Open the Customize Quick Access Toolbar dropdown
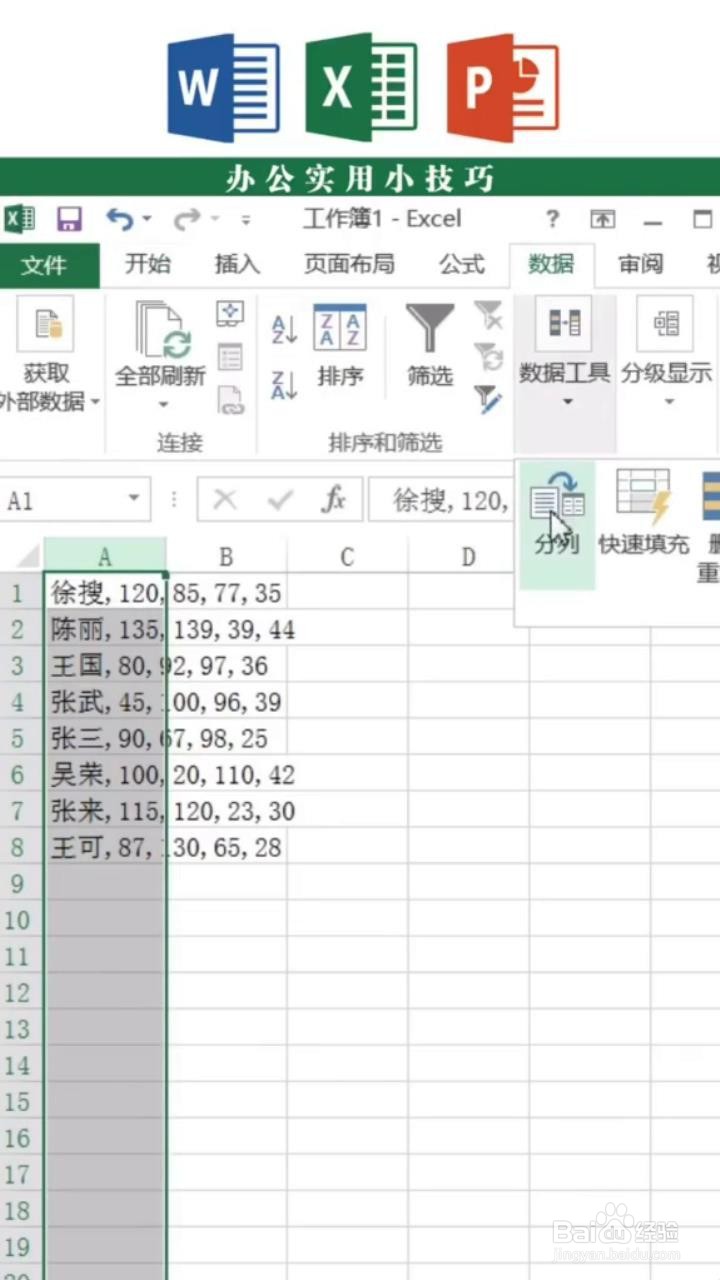The image size is (720, 1280). (x=245, y=220)
